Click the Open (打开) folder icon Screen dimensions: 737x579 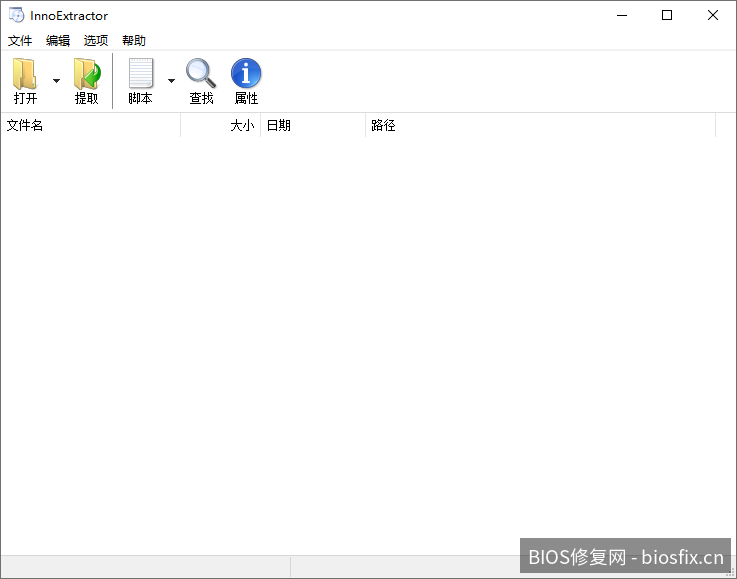pos(25,76)
